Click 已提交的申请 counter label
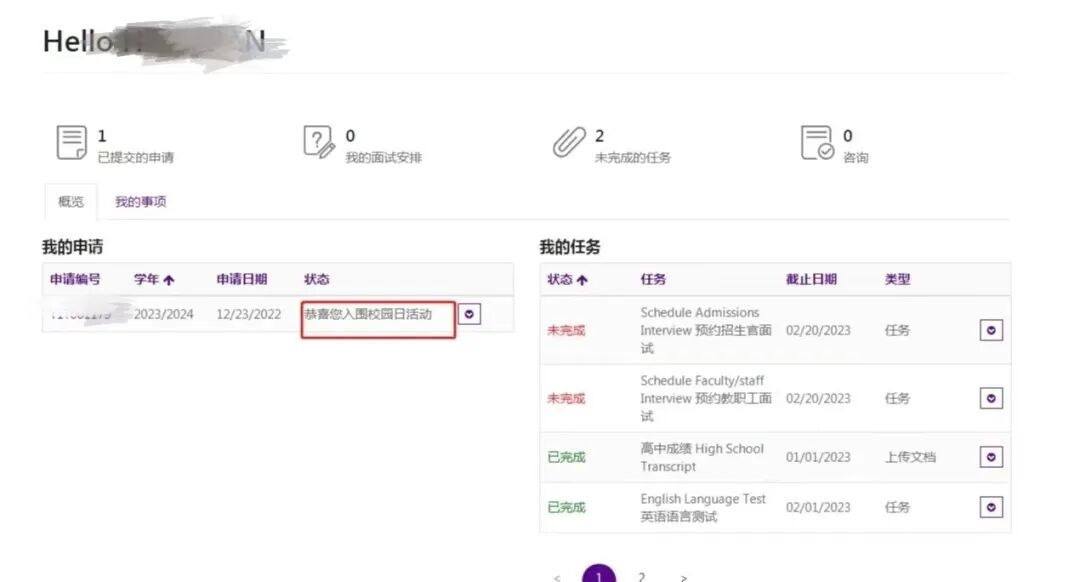The width and height of the screenshot is (1080, 582). (136, 158)
